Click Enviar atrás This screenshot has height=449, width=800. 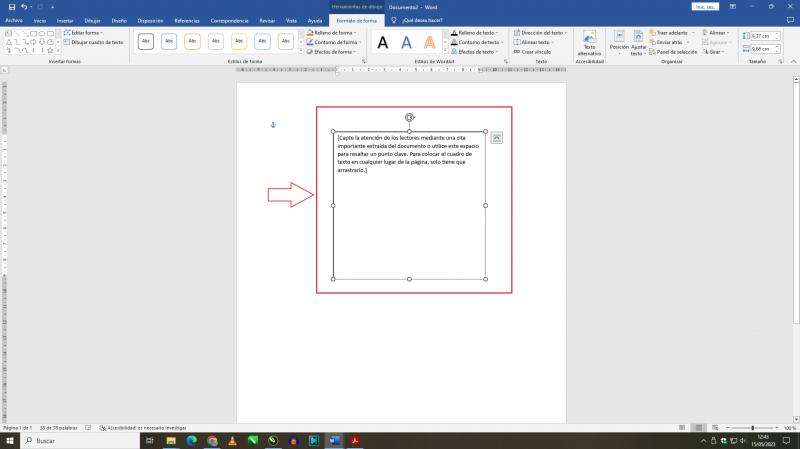coord(666,42)
